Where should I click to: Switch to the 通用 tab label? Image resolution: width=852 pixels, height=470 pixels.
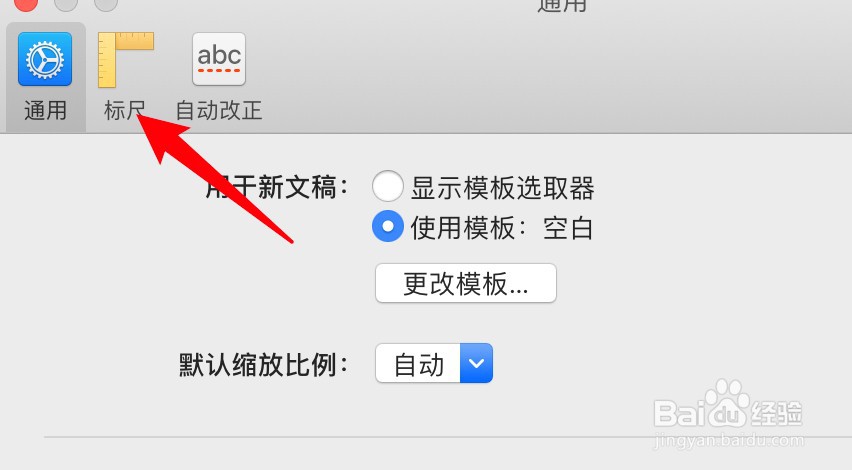(46, 110)
